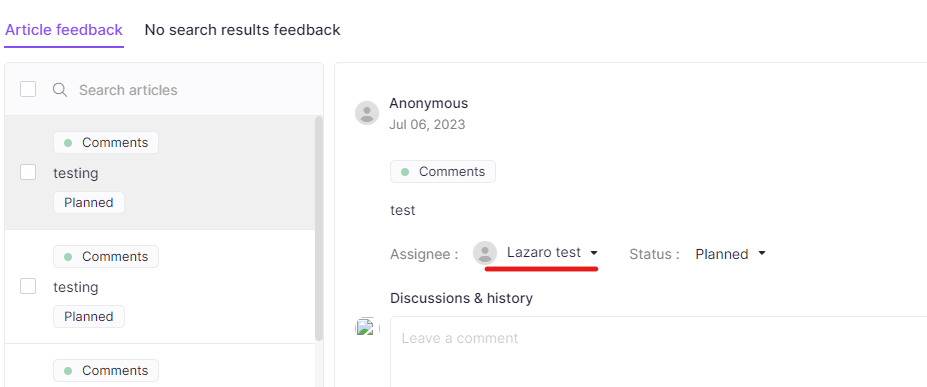
Task: Check the second testing feedback checkbox
Action: (x=28, y=286)
